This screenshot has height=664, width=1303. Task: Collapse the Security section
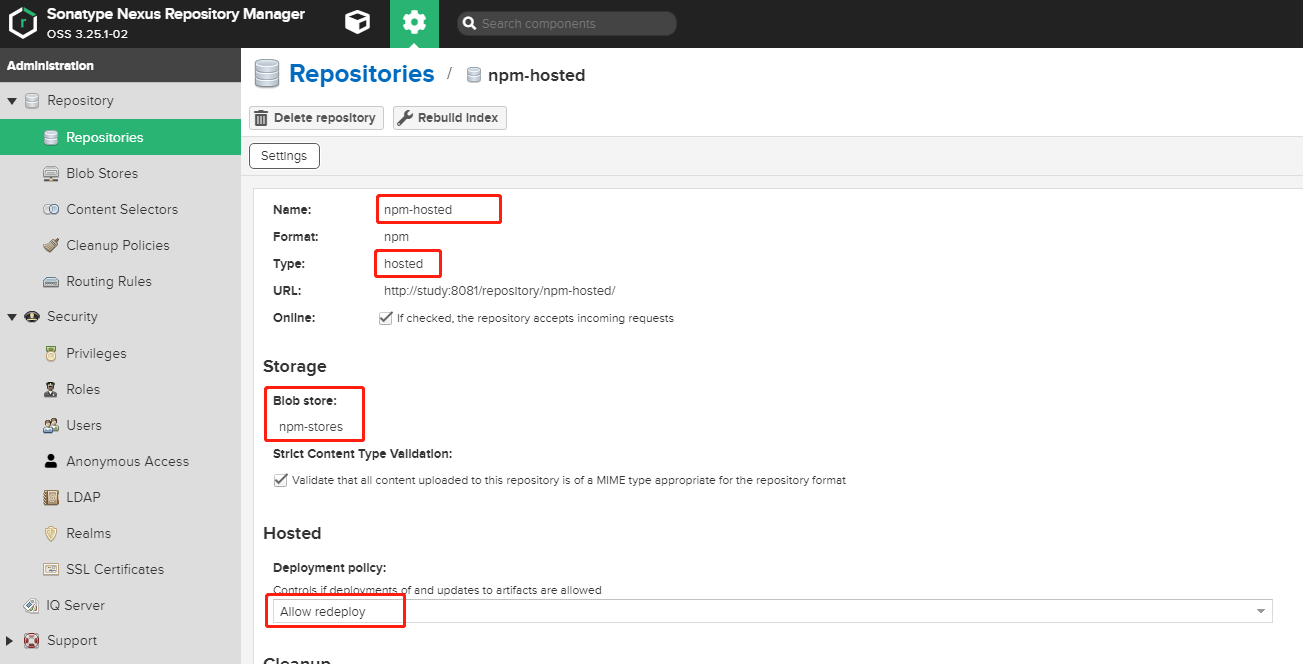coord(10,316)
